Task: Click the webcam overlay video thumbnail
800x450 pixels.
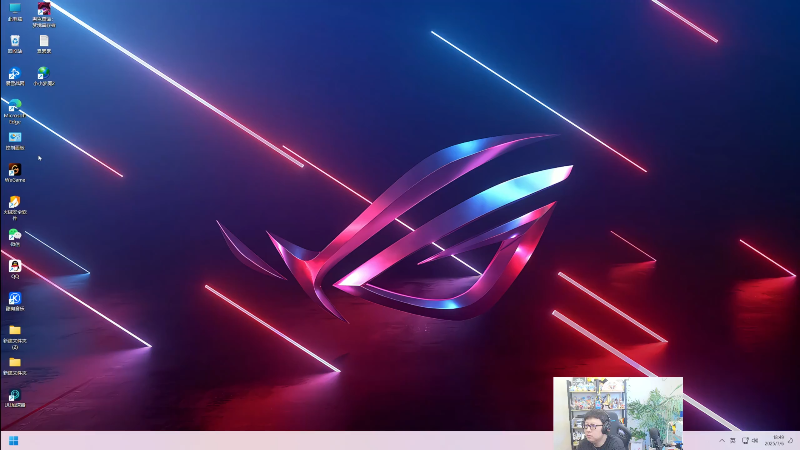Action: (618, 413)
